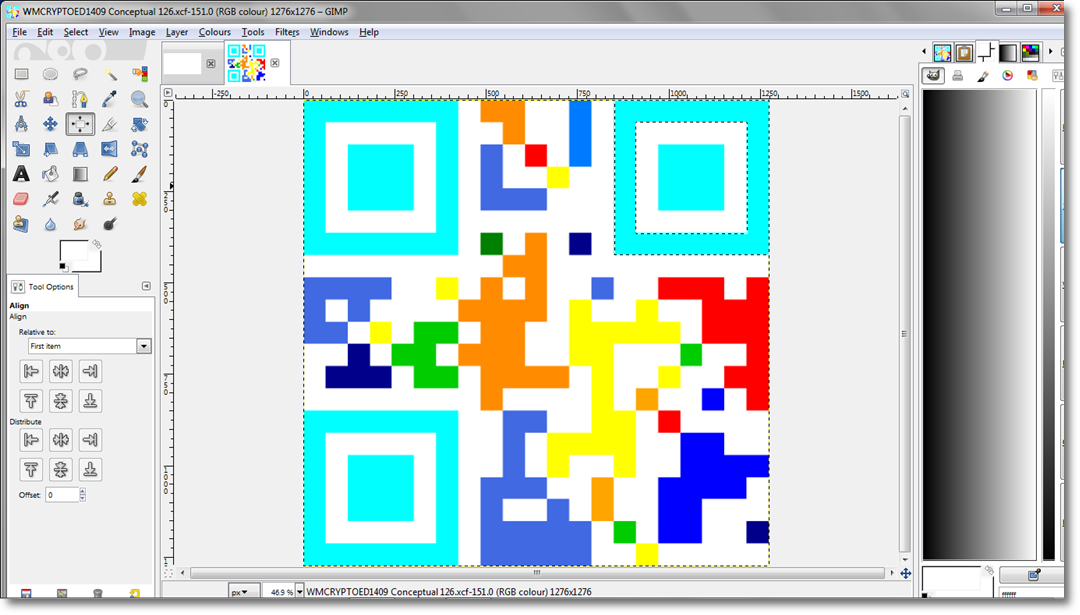Image resolution: width=1080 pixels, height=615 pixels.
Task: Switch to the CMYK printer colour selector
Action: [x=957, y=76]
